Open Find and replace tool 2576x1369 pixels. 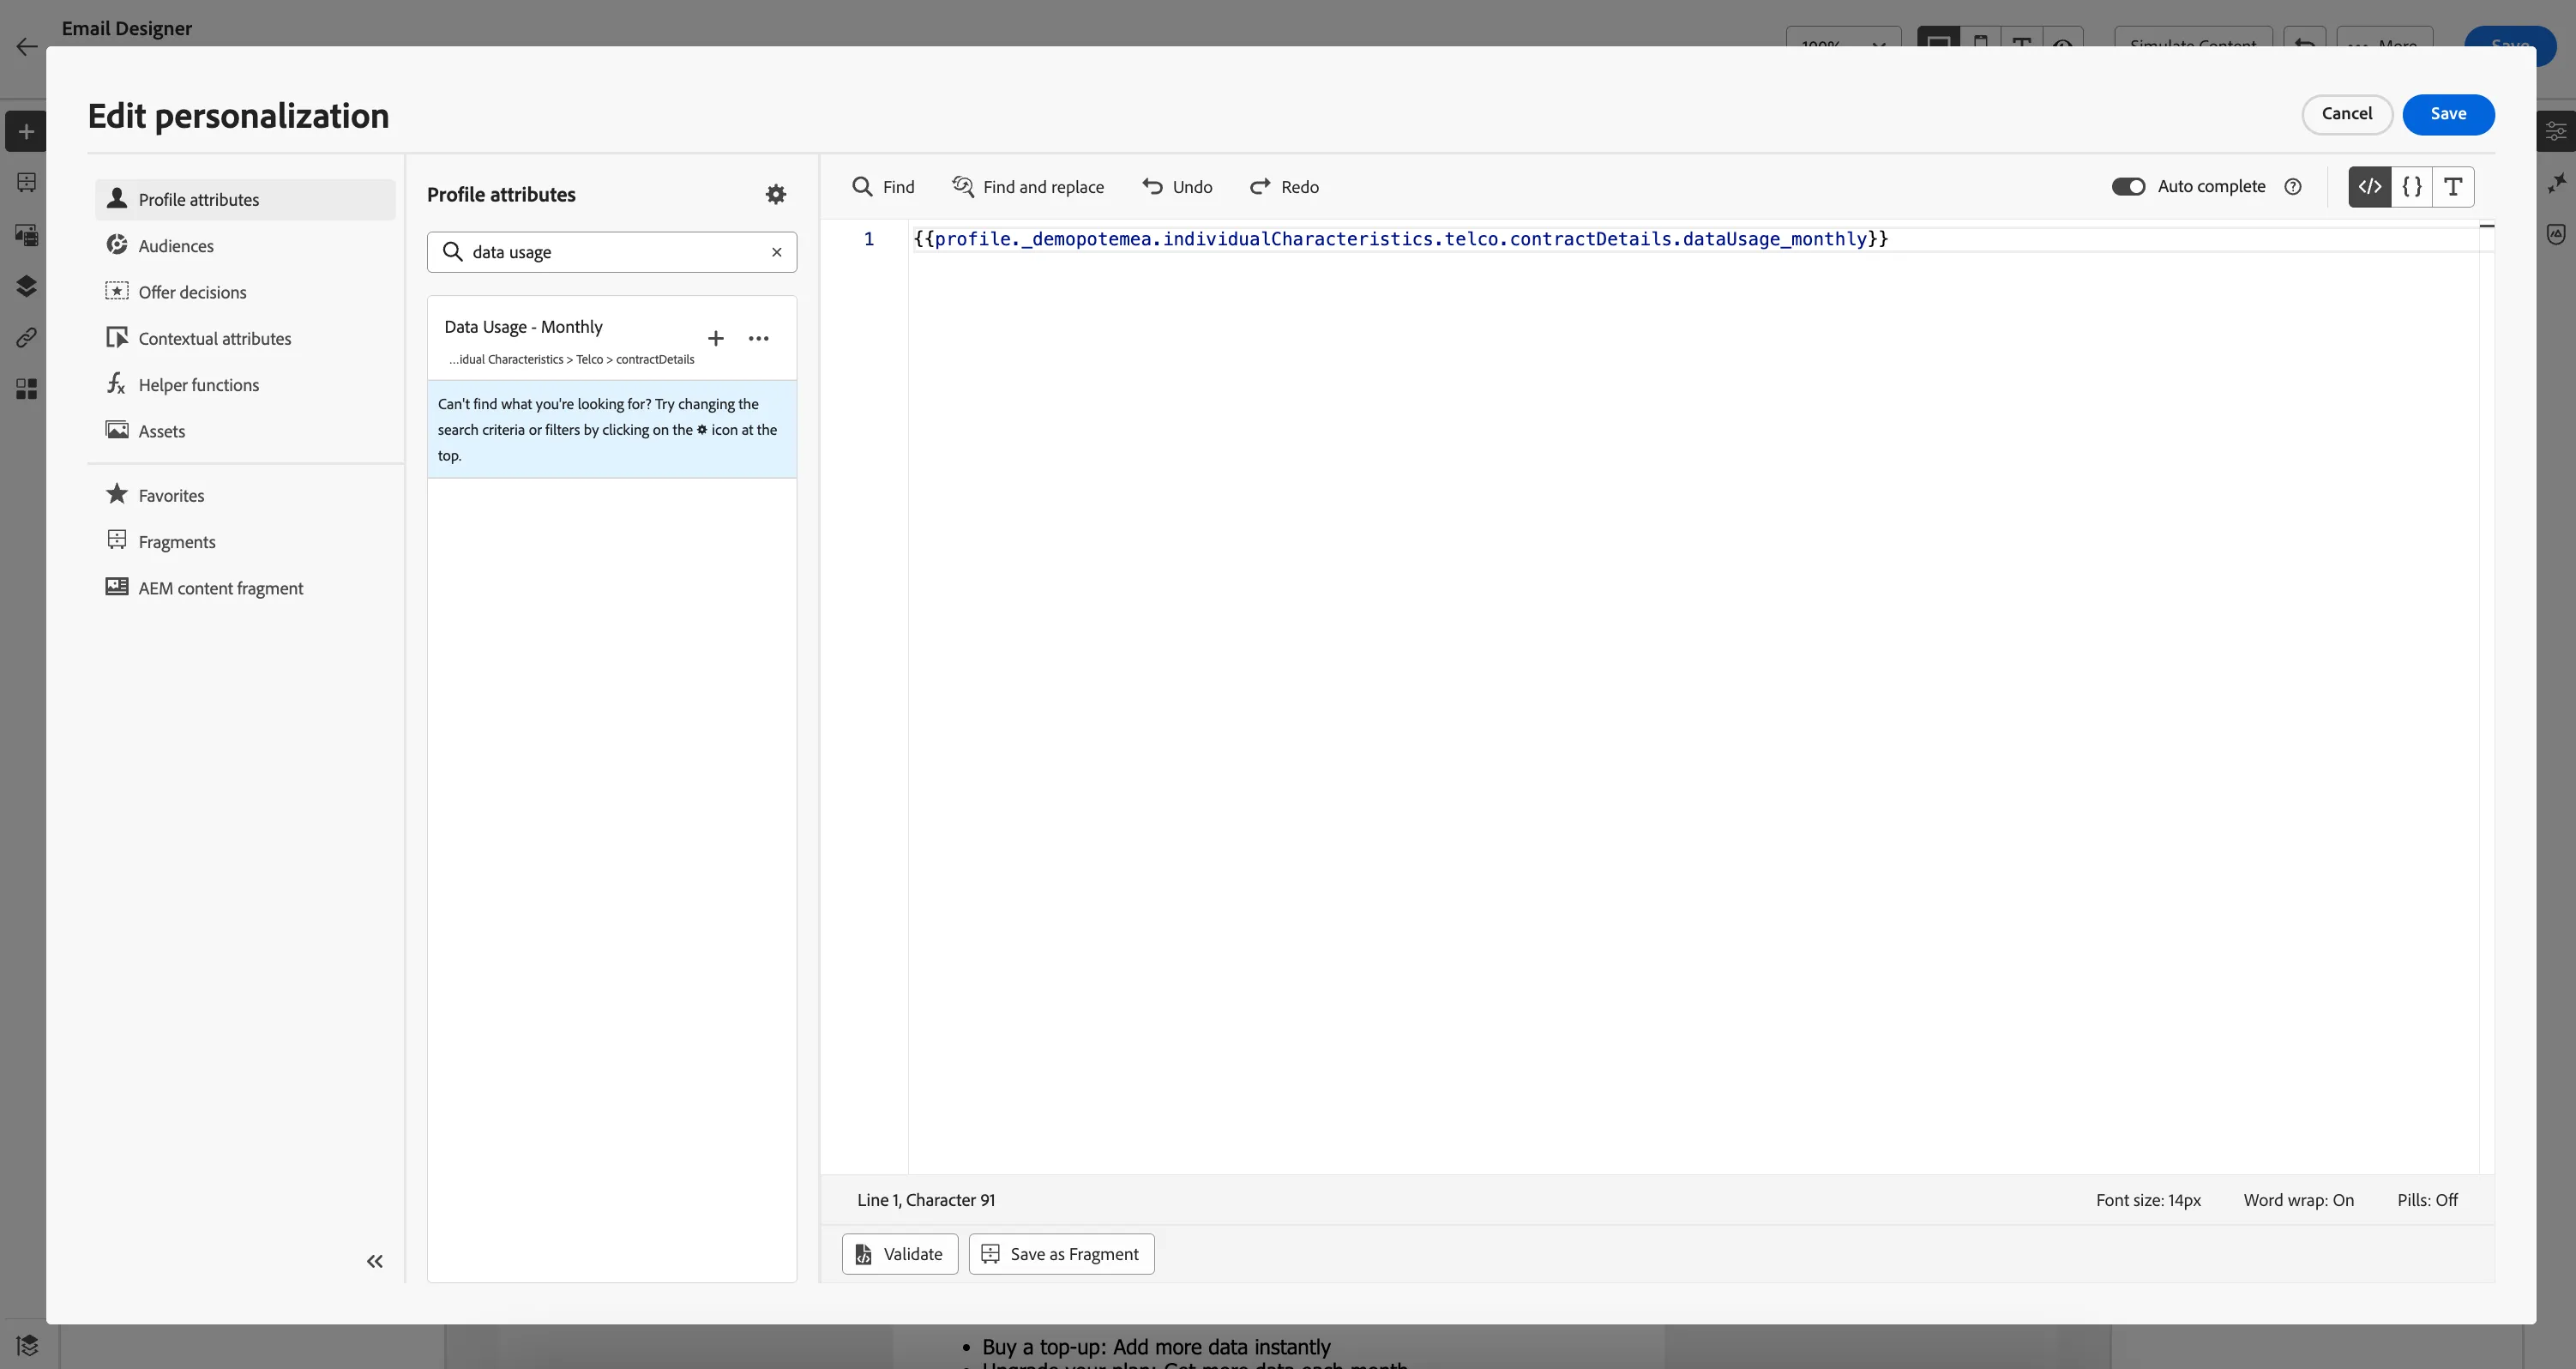[1028, 187]
